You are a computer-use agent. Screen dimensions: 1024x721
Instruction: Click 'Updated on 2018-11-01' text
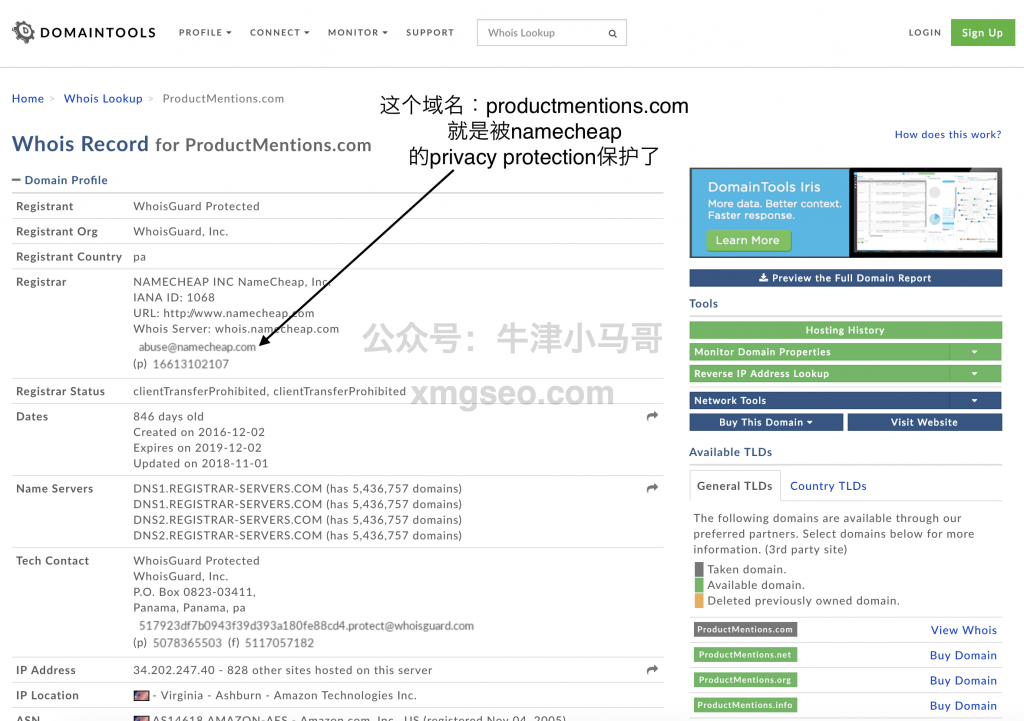[x=200, y=464]
